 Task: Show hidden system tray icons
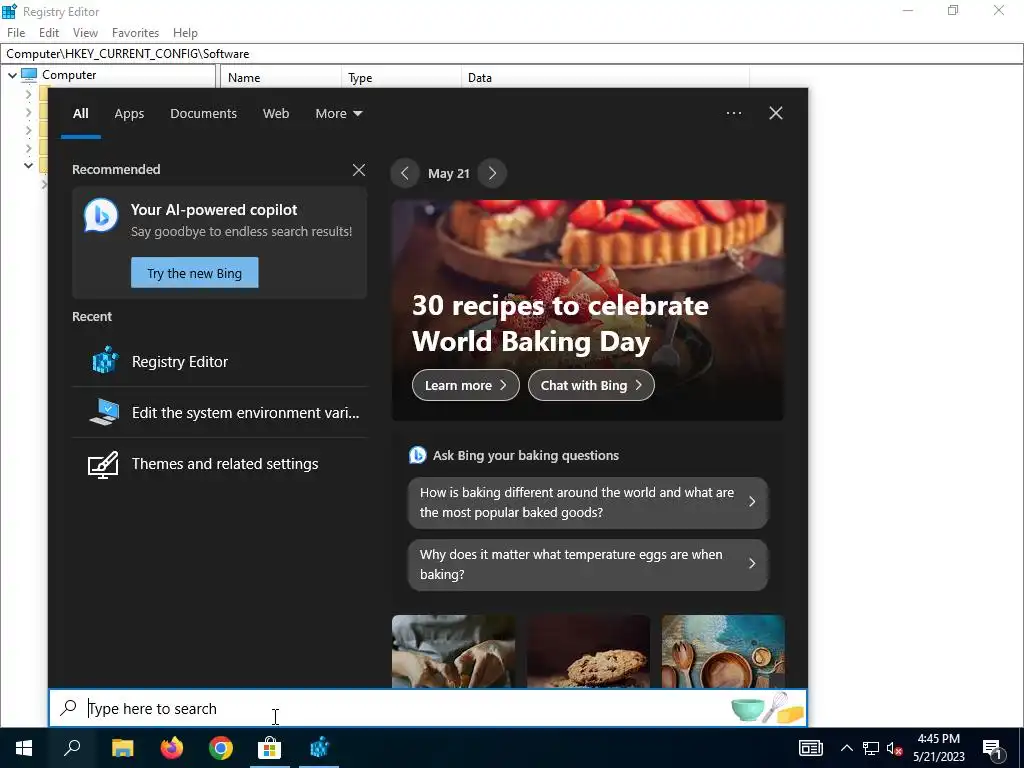tap(846, 748)
